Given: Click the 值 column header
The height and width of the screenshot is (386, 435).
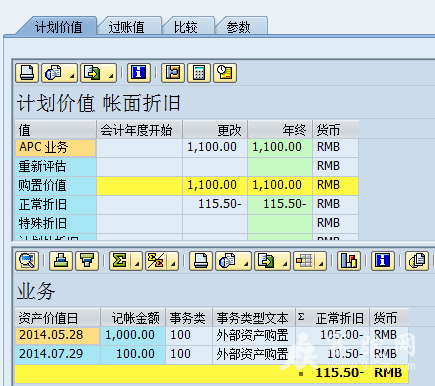Looking at the screenshot, I should (55, 129).
